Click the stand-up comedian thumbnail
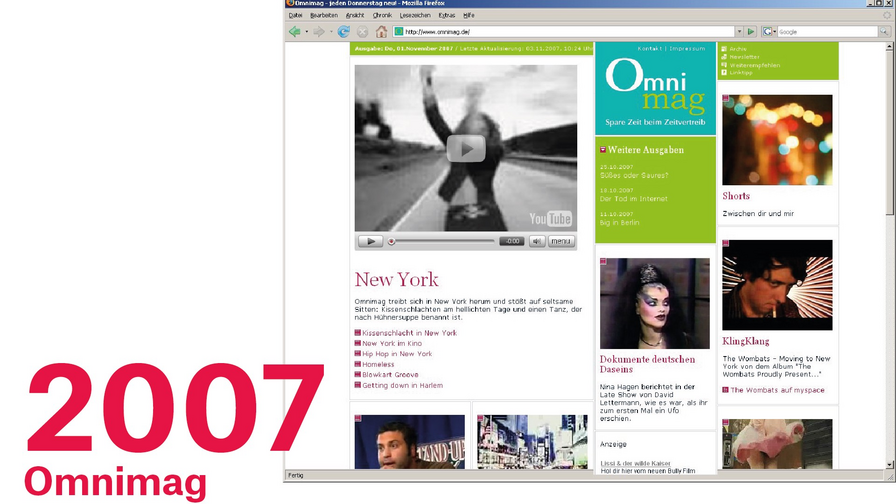Screen dimensions: 896x504 [410, 442]
